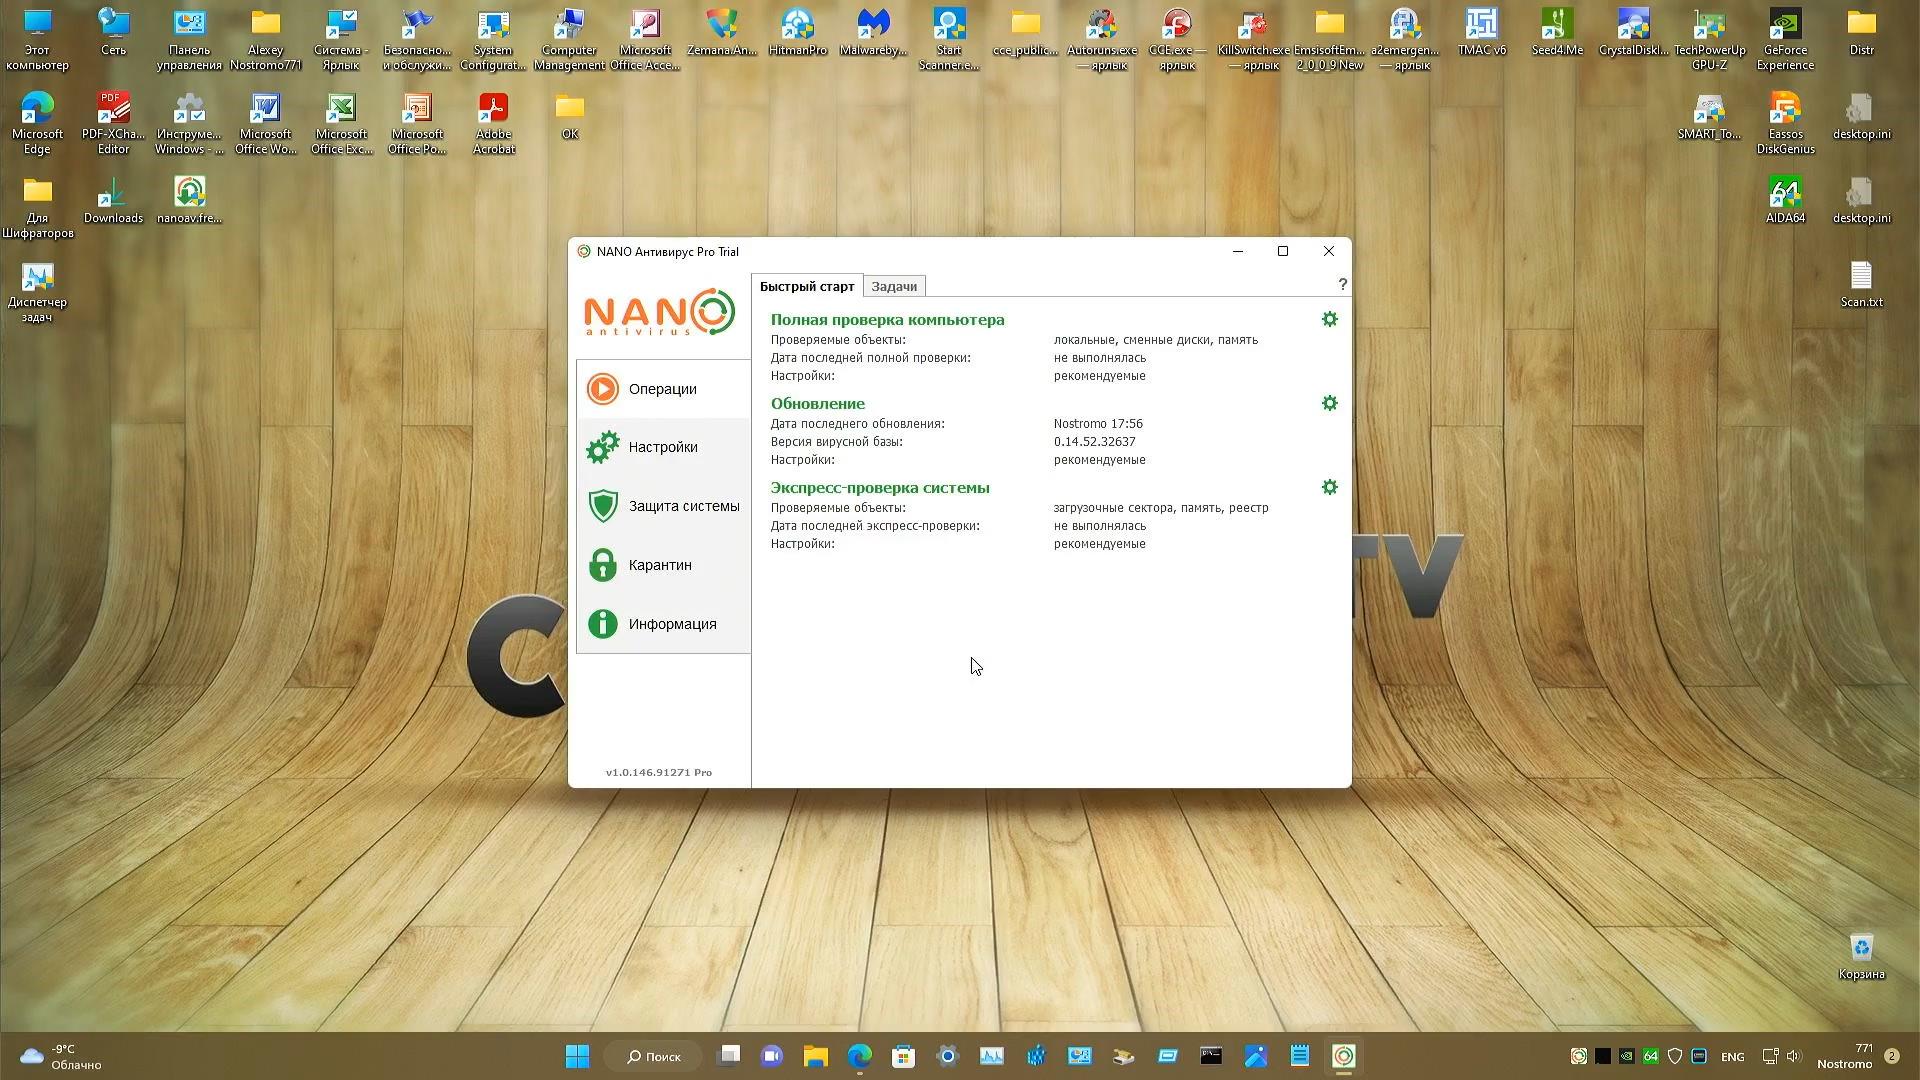The width and height of the screenshot is (1920, 1080).
Task: Click the NANO antivirus logo
Action: (659, 313)
